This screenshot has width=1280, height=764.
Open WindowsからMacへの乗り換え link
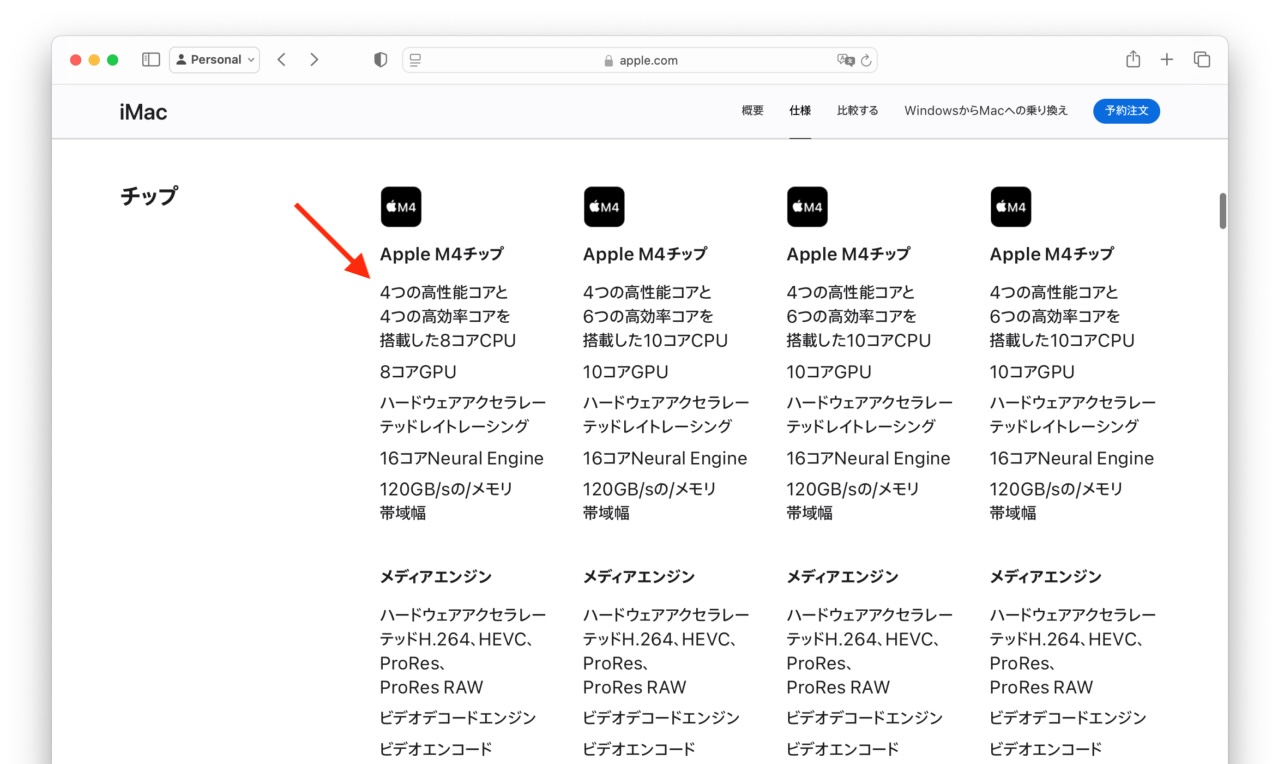(x=986, y=111)
